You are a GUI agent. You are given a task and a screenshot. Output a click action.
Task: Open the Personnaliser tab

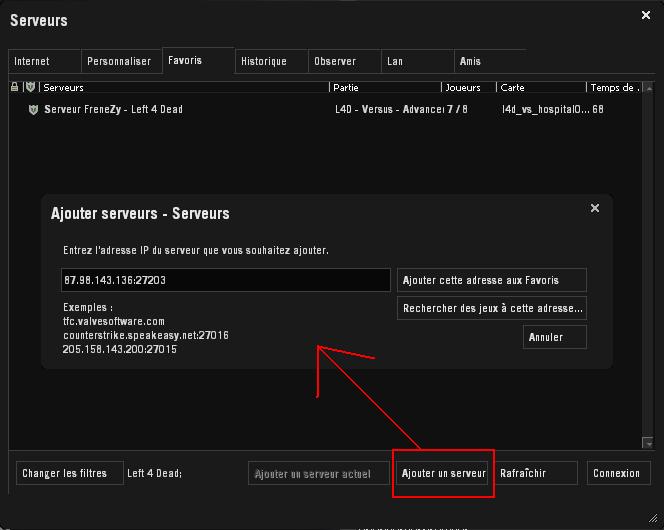[119, 62]
